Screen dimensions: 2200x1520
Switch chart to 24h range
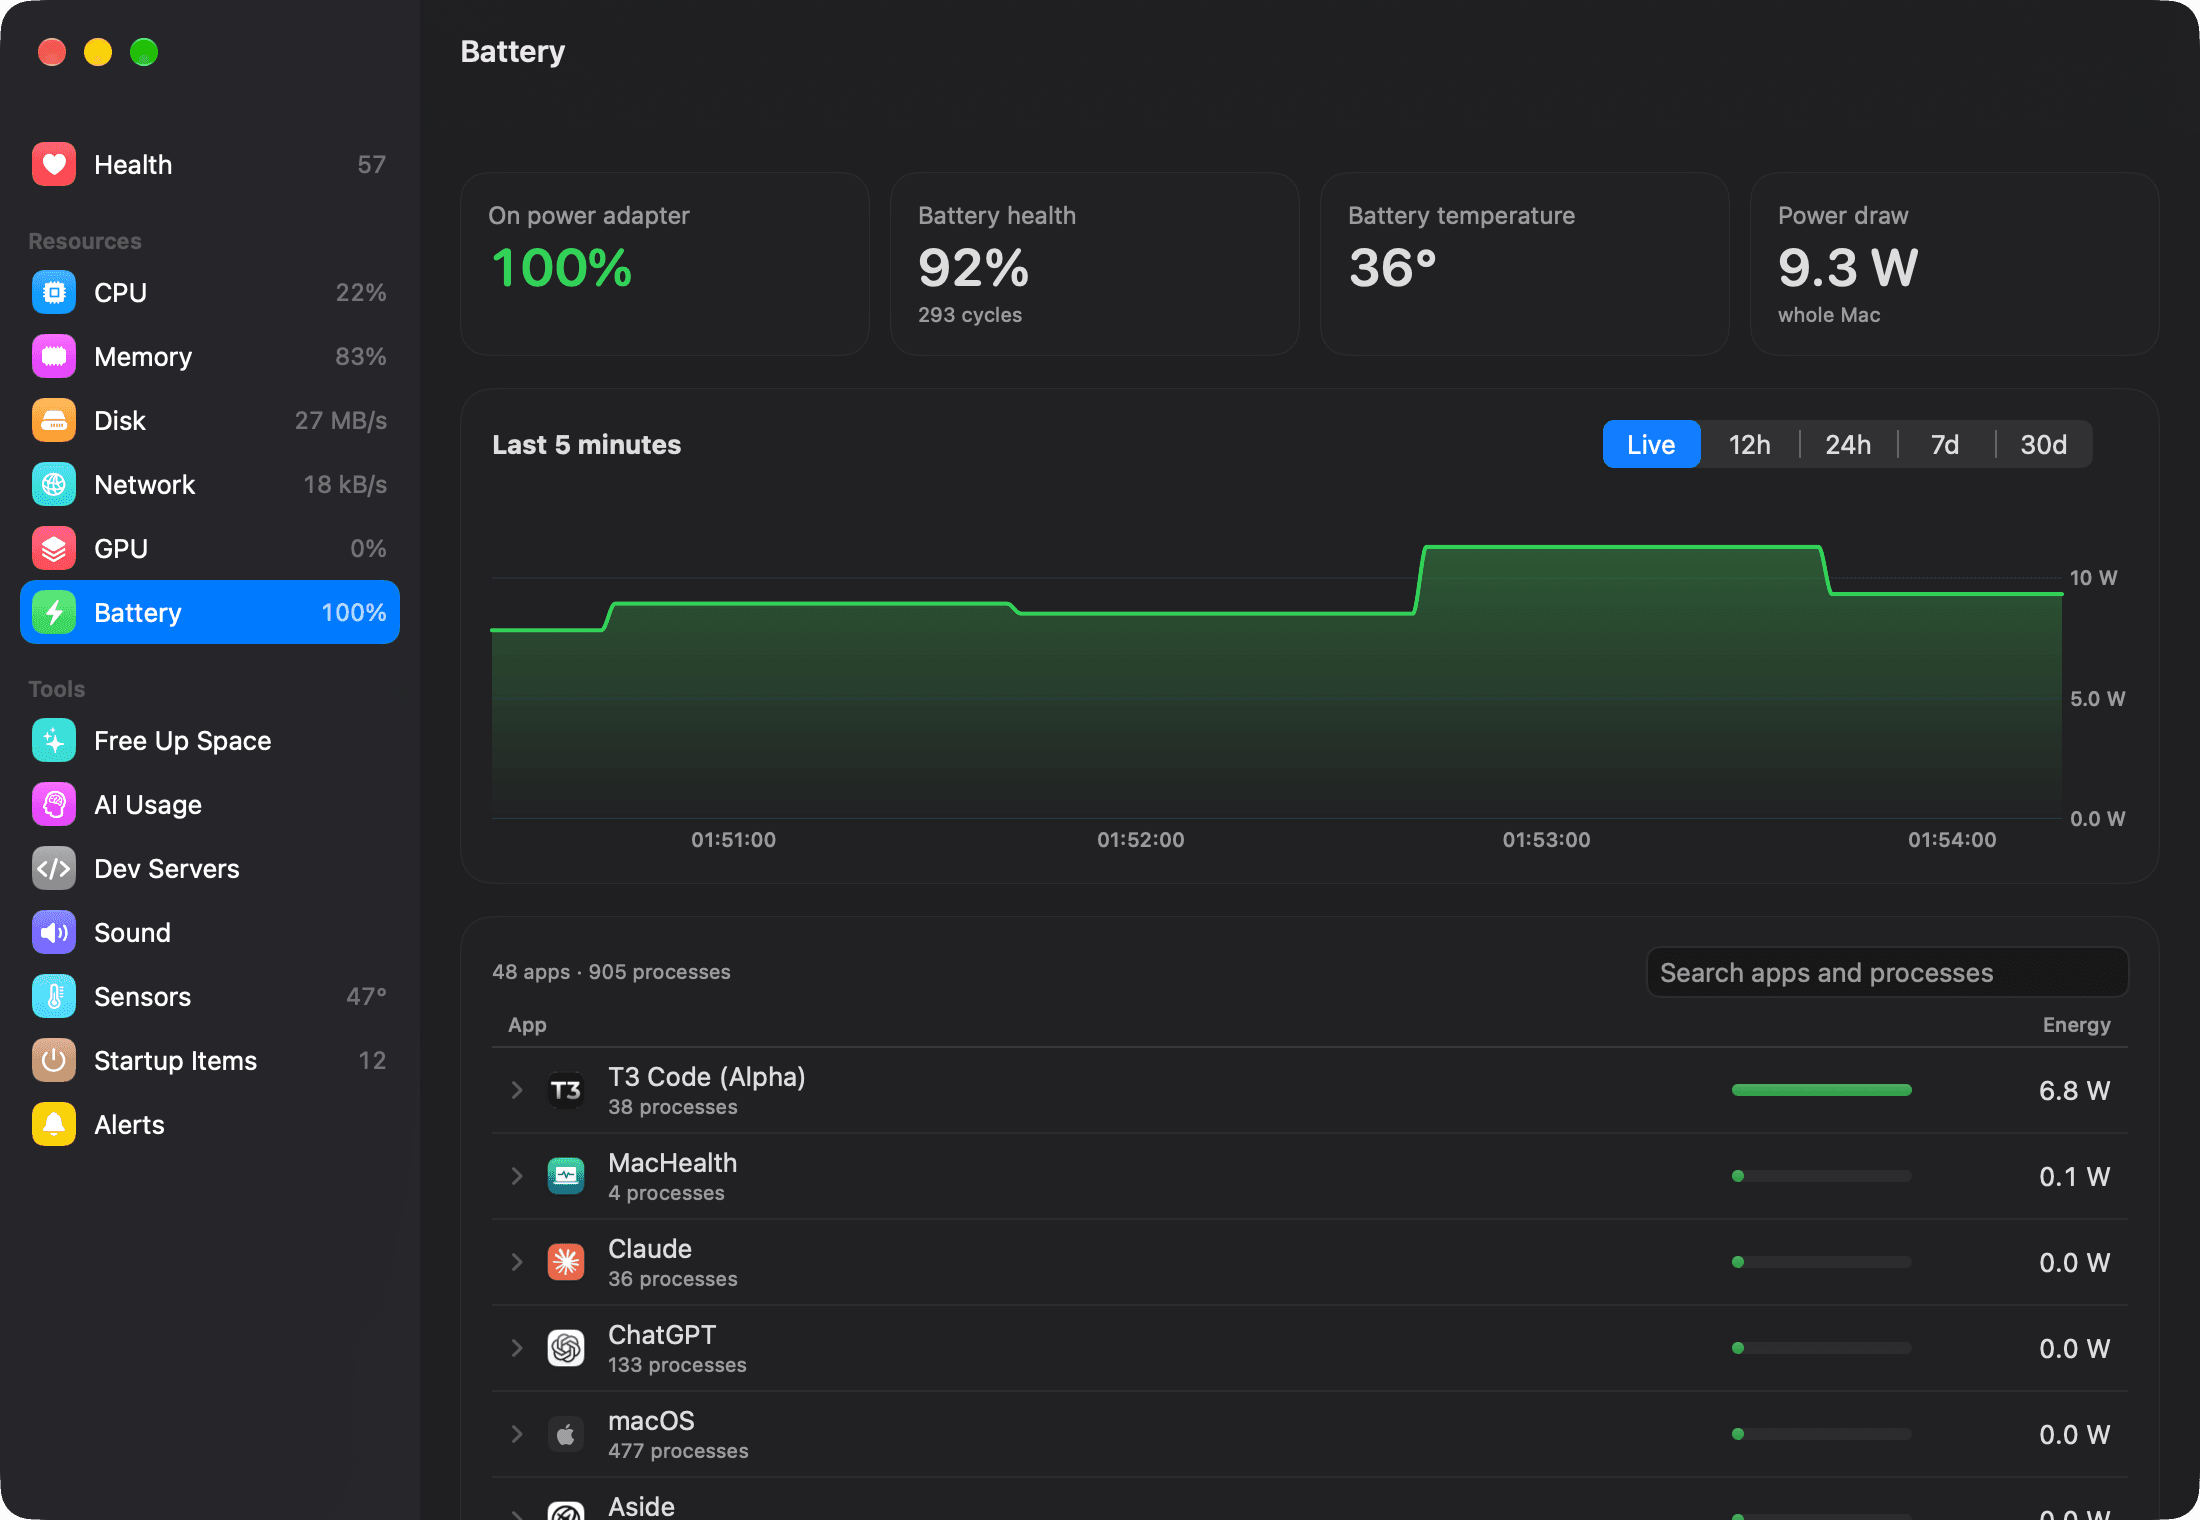[1848, 444]
